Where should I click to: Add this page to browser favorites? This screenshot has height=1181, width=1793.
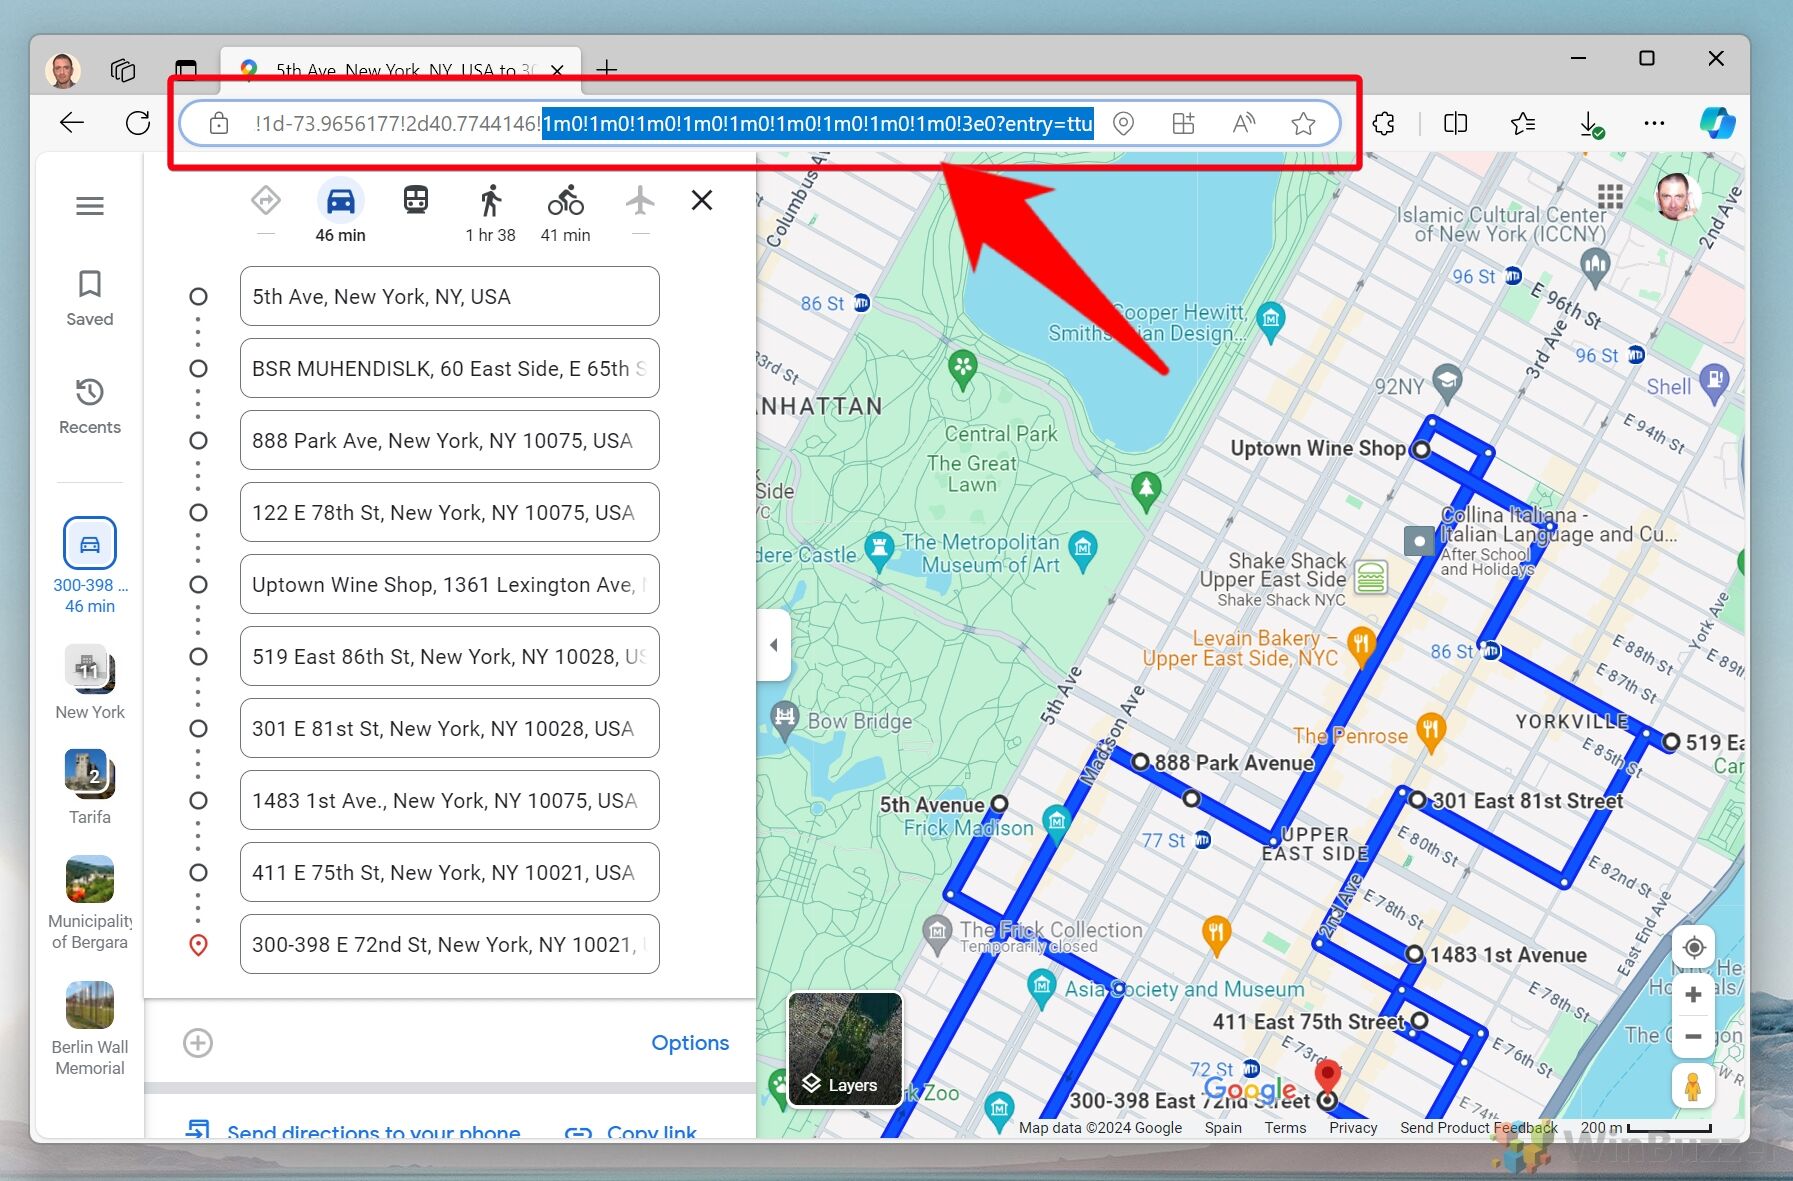coord(1303,124)
